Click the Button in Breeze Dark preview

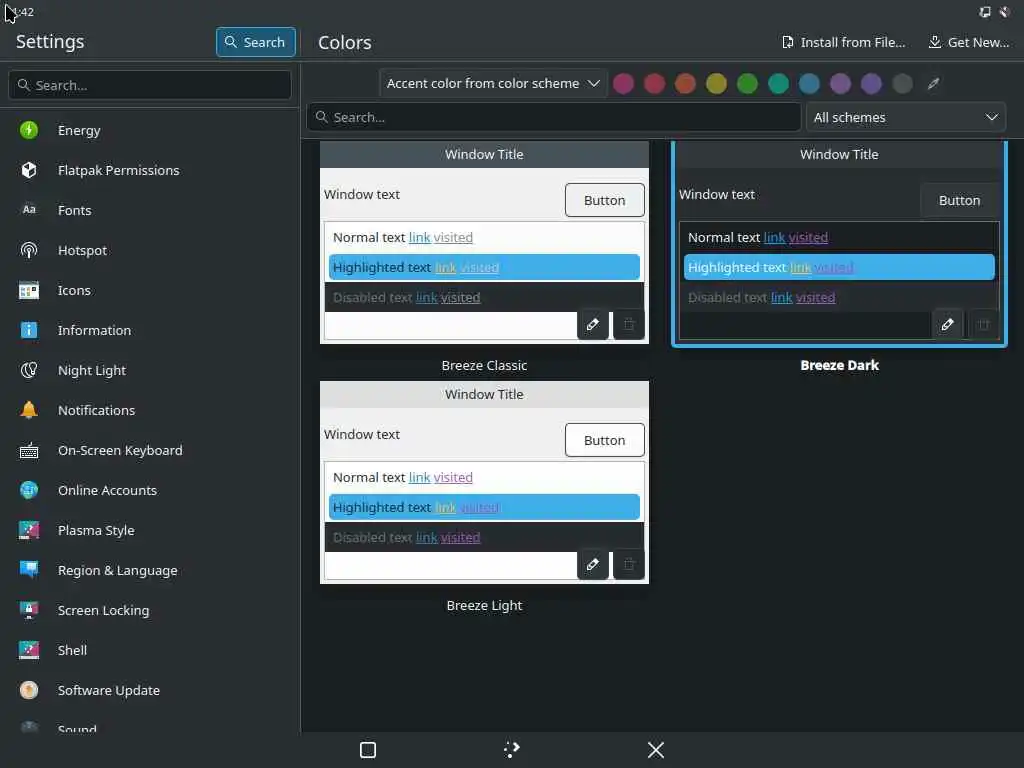click(x=959, y=200)
